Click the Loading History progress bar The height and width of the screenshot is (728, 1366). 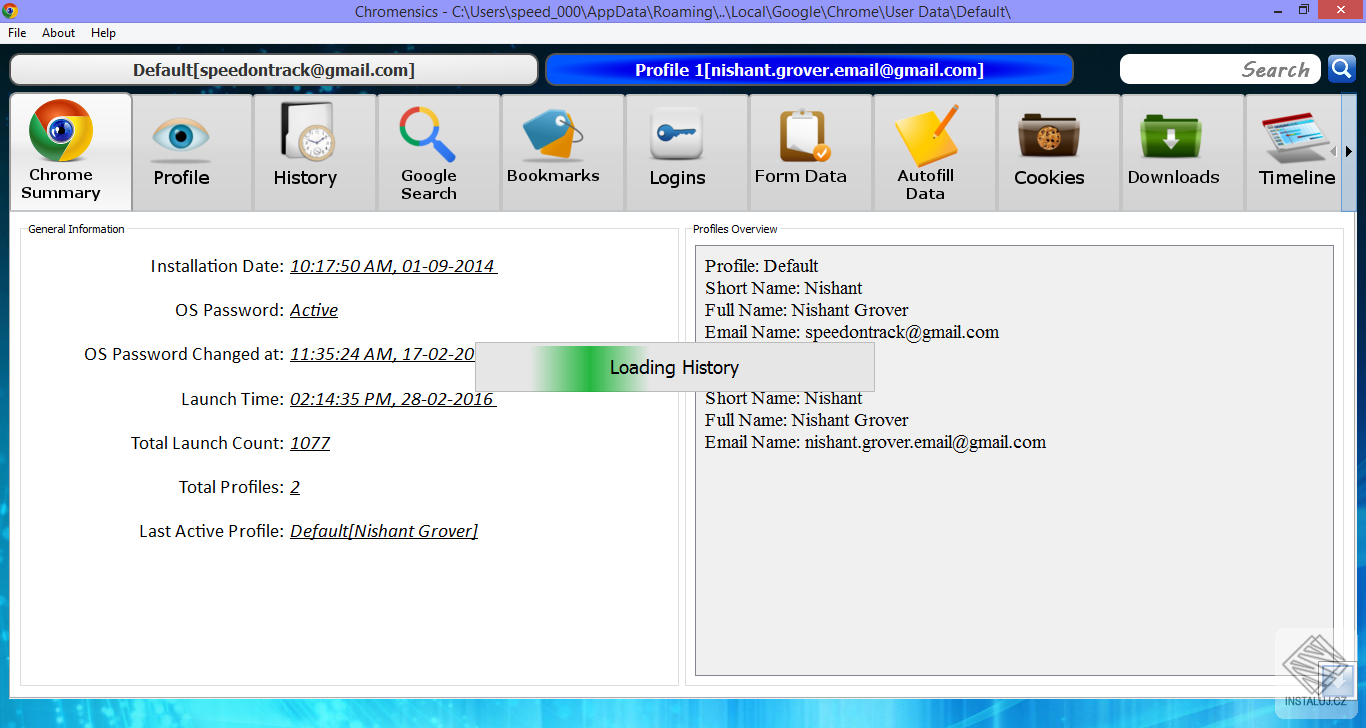[x=675, y=367]
